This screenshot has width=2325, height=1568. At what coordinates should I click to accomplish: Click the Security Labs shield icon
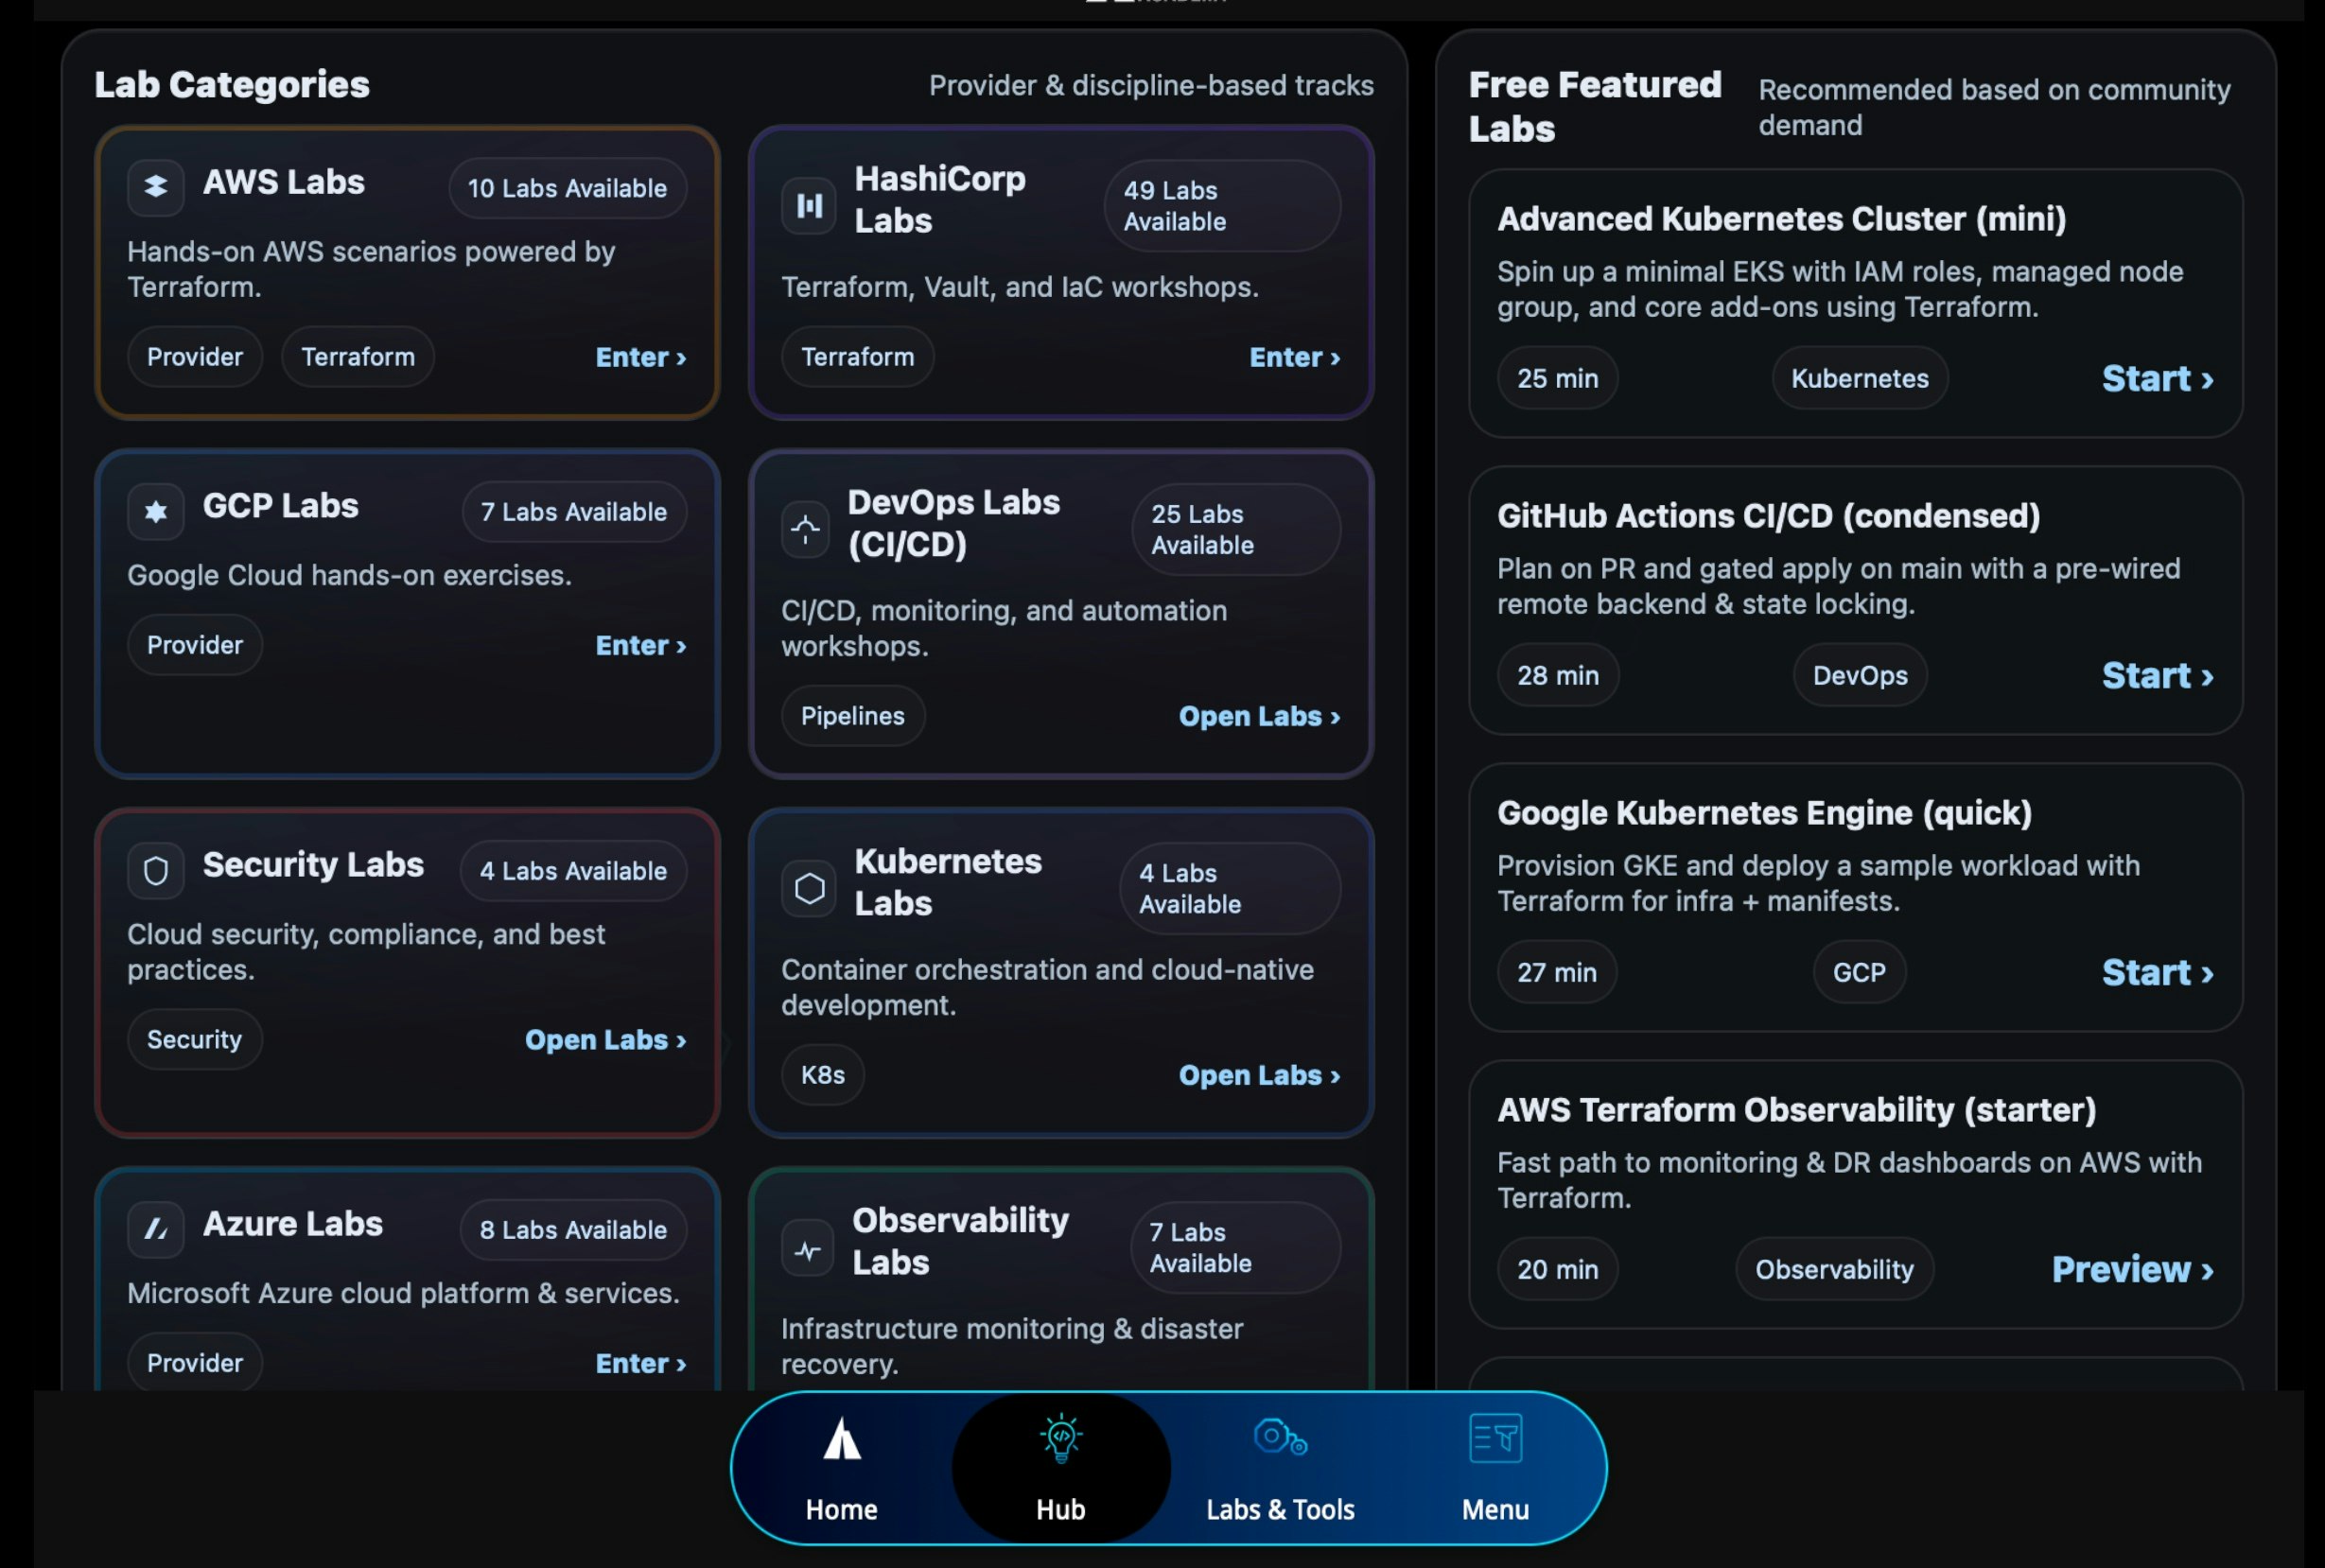pos(156,870)
